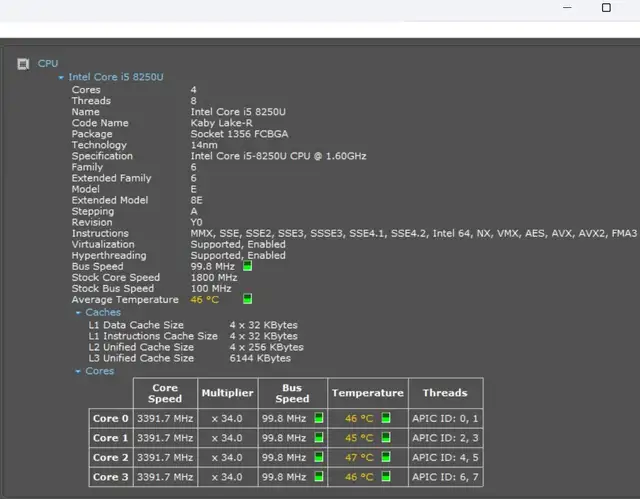Image resolution: width=640 pixels, height=499 pixels.
Task: Click the 14nm technology value
Action: [x=204, y=145]
